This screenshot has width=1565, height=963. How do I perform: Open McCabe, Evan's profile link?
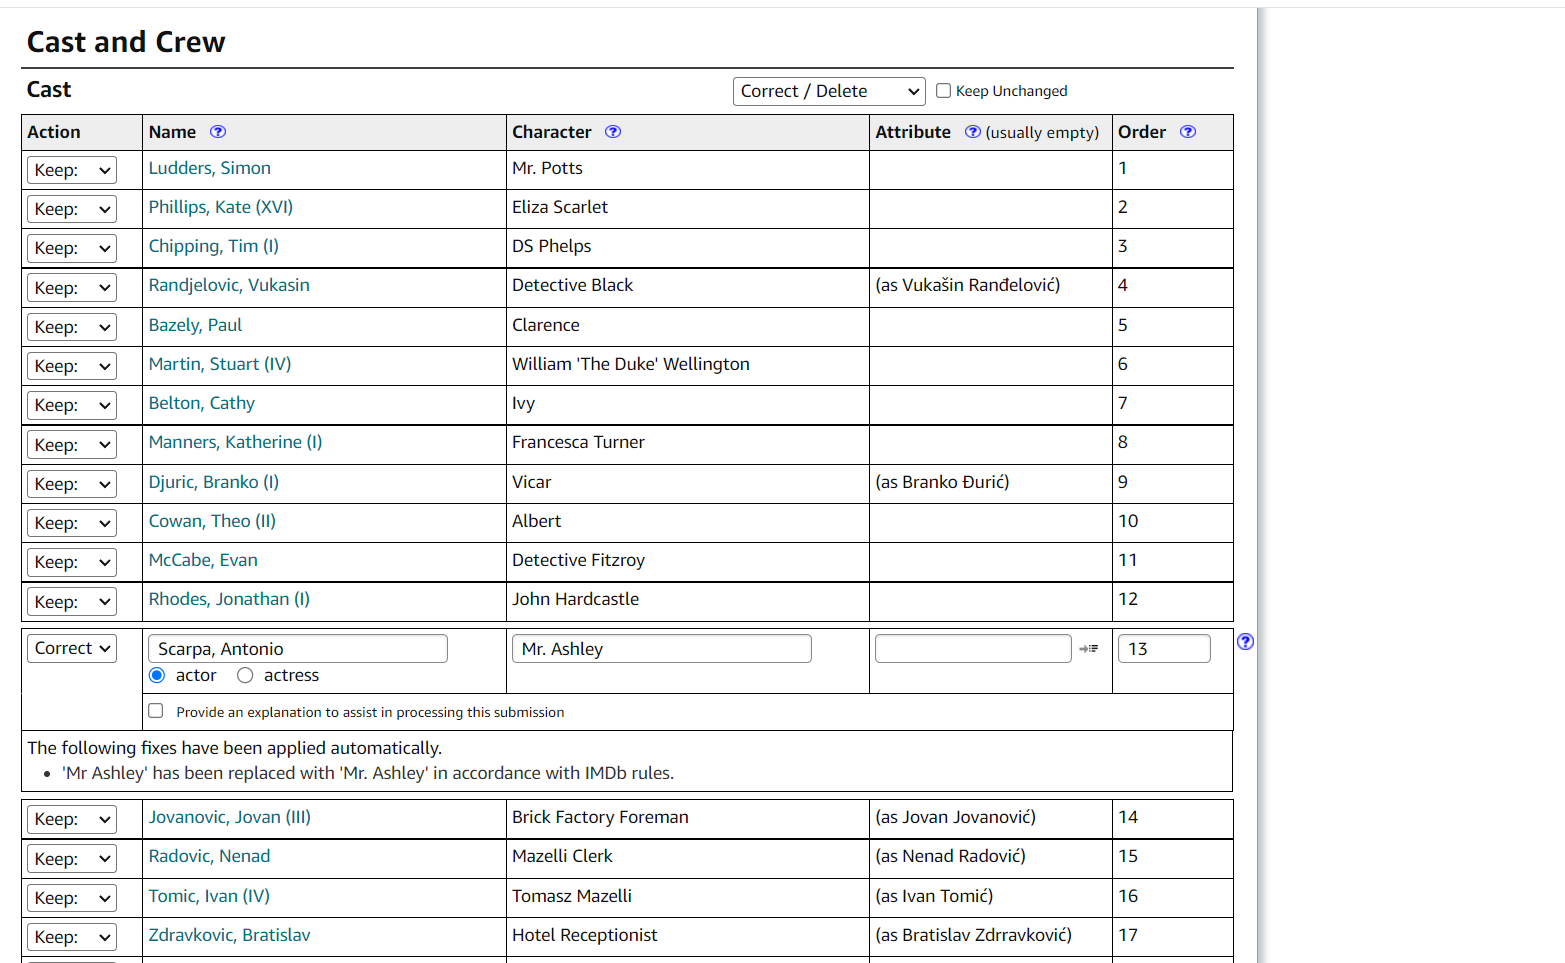[x=203, y=559]
